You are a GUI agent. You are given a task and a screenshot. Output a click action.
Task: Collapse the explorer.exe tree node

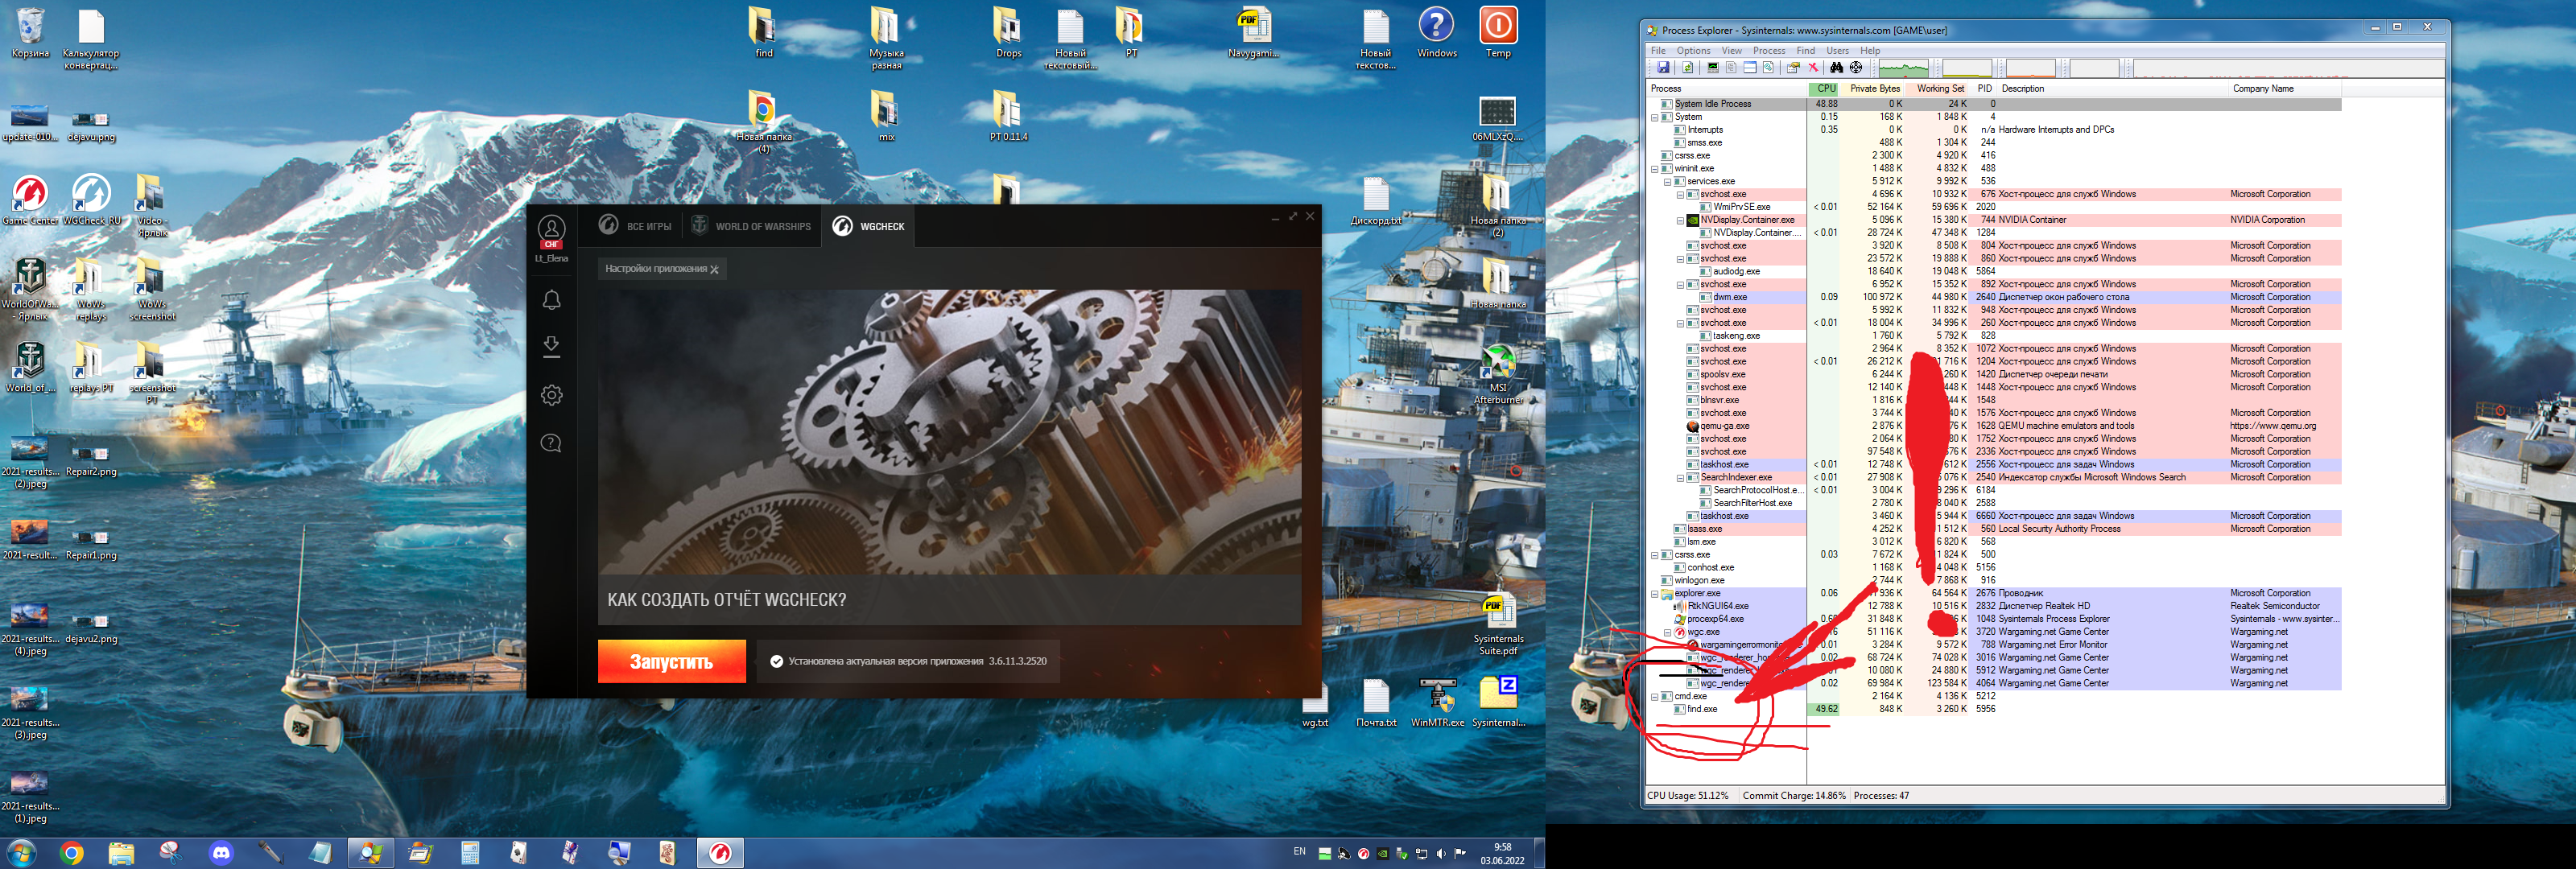tap(1654, 594)
